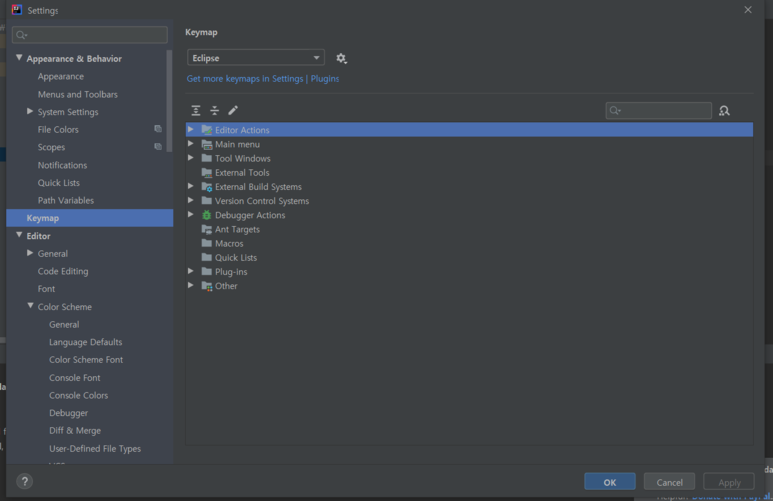Click the Find Actions by Shortcut icon

click(724, 110)
